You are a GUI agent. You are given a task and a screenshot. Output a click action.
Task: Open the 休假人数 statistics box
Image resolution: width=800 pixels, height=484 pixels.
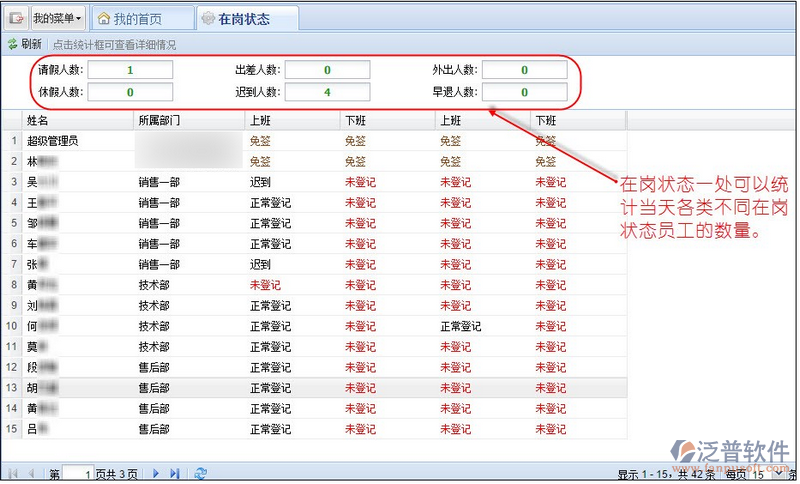click(130, 92)
